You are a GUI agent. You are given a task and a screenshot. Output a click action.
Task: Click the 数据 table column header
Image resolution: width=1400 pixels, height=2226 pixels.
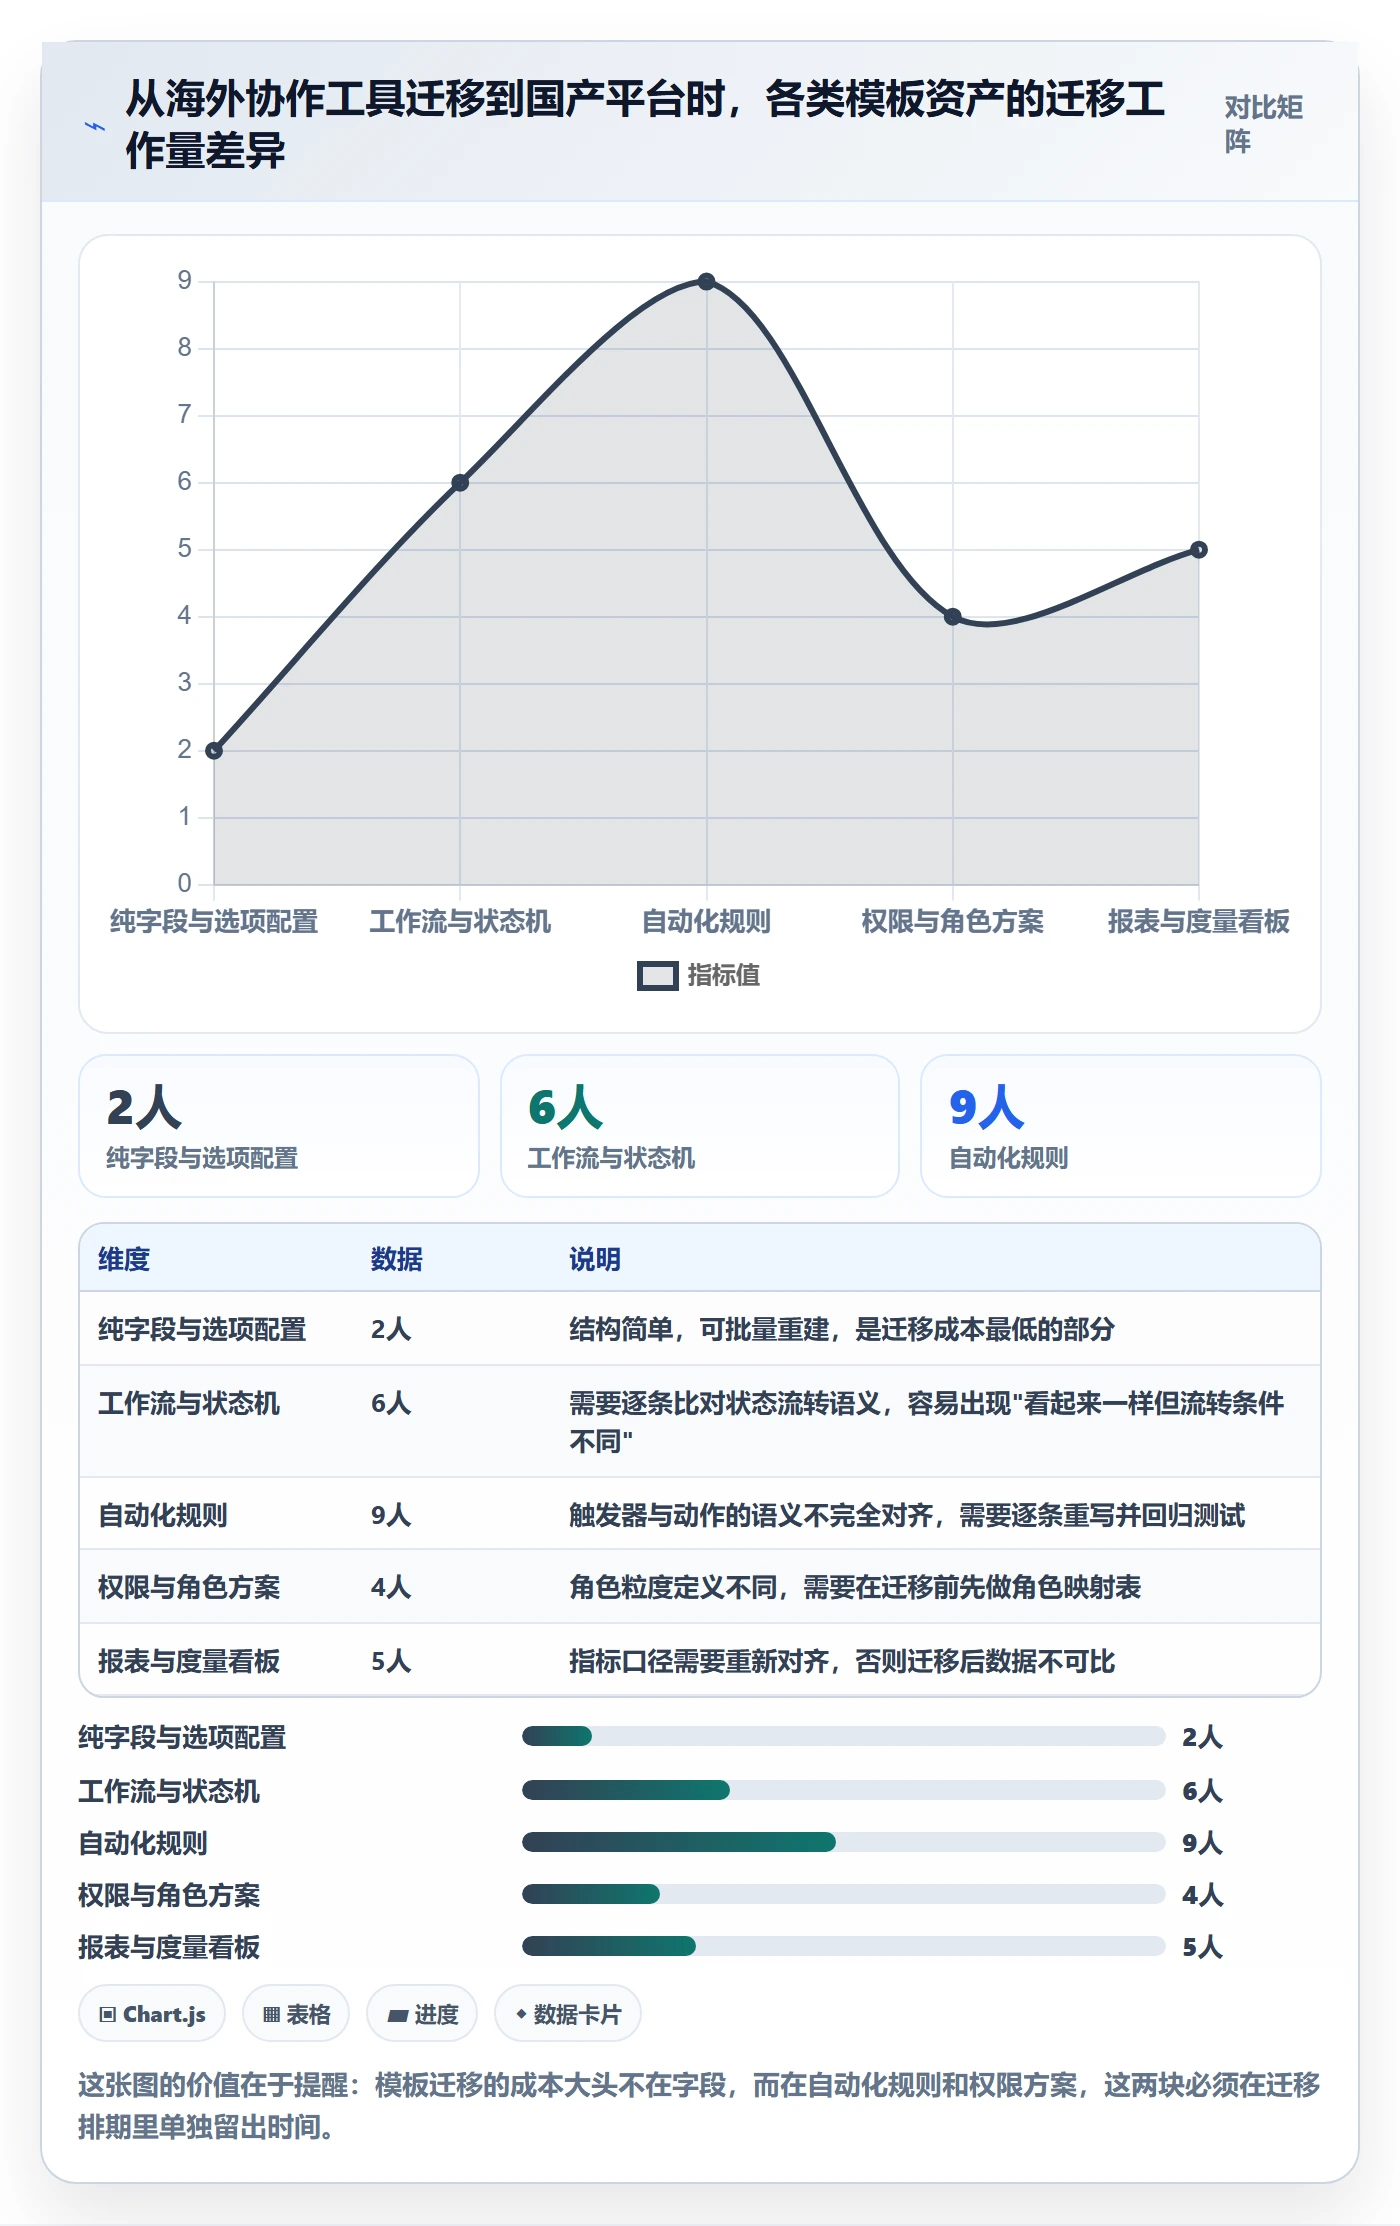point(397,1259)
